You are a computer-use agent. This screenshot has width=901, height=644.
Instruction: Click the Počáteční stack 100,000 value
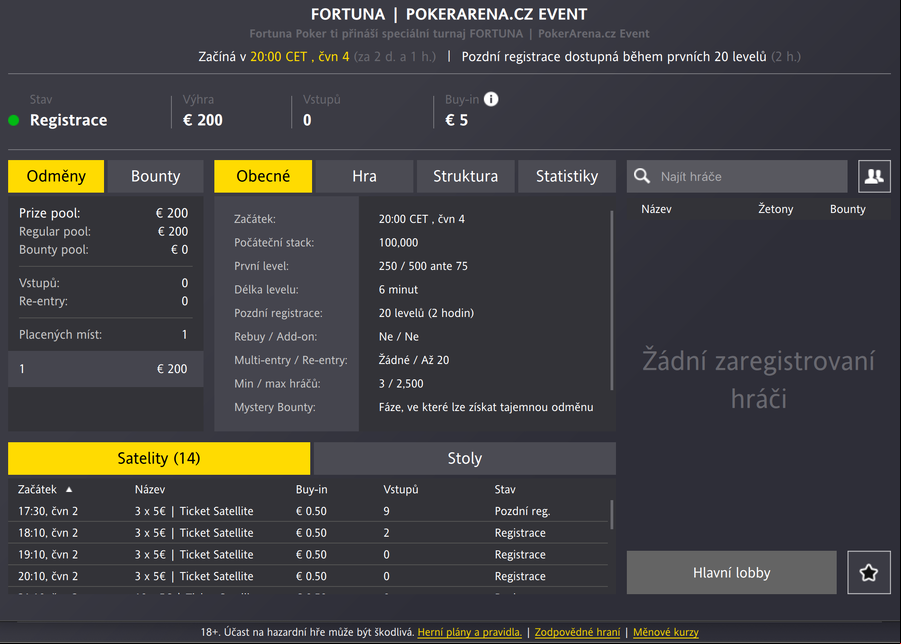[x=398, y=242]
